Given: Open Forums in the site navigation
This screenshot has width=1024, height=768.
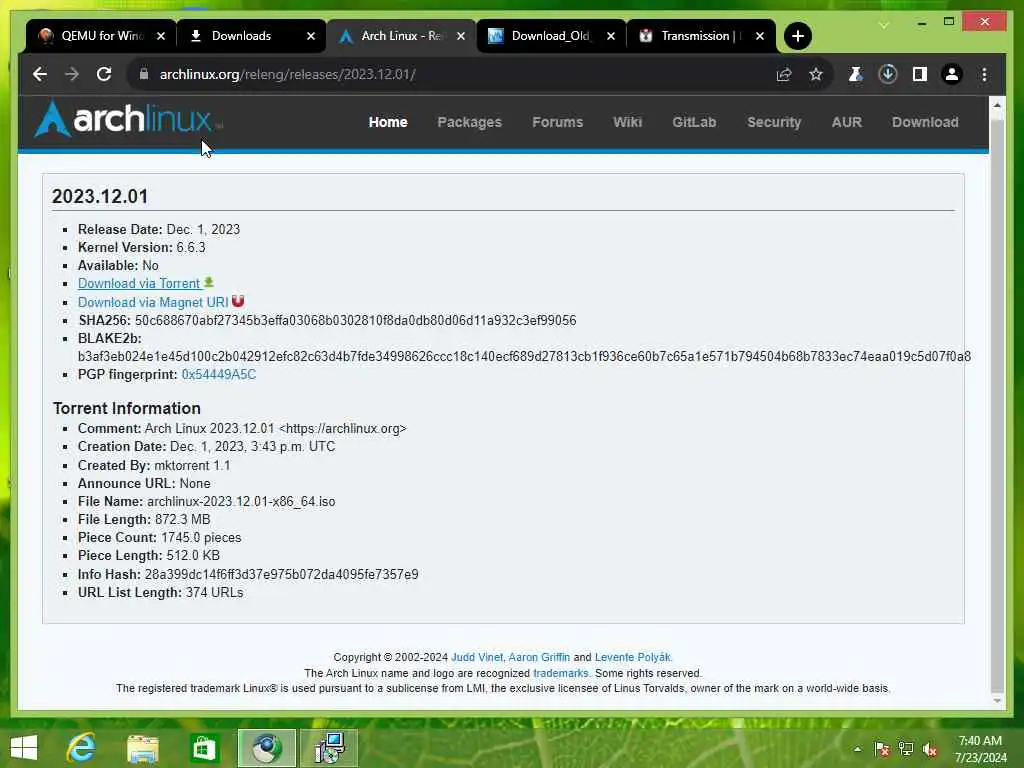Looking at the screenshot, I should 557,122.
